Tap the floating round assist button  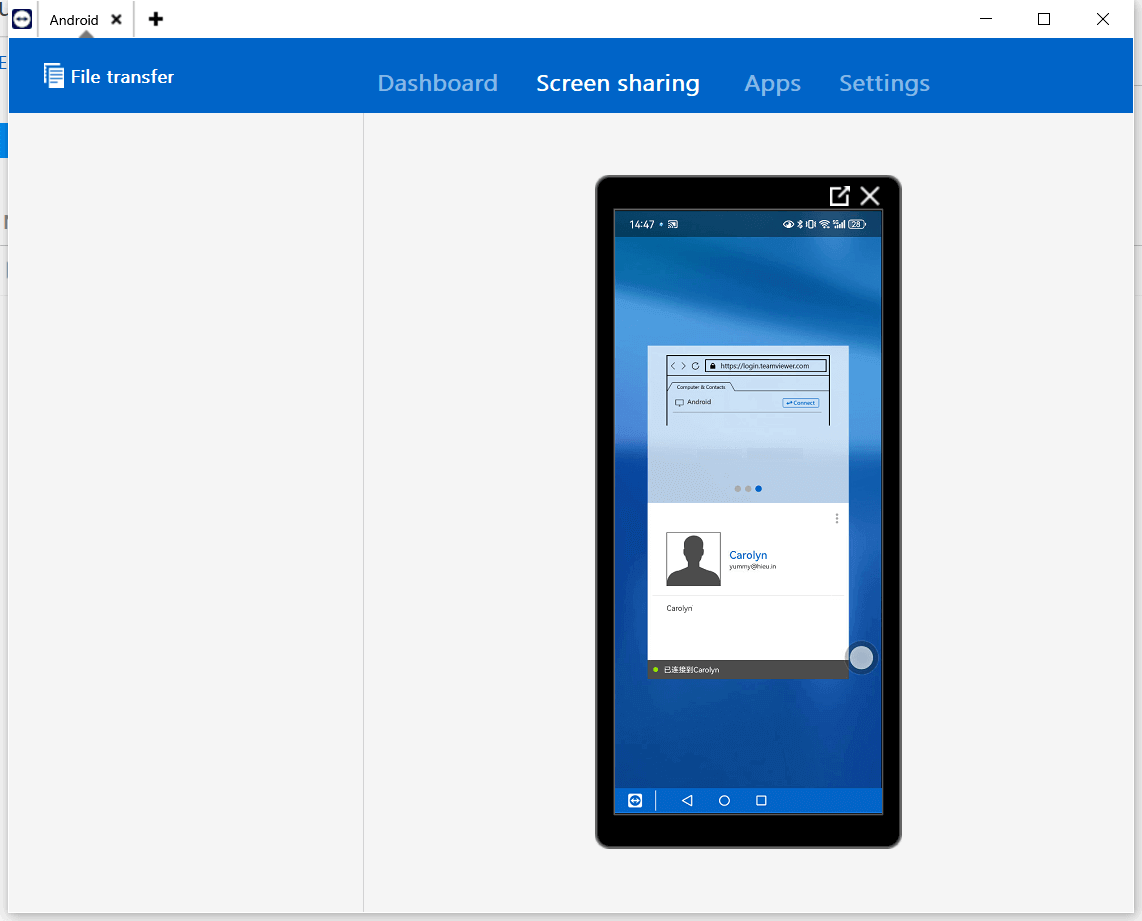coord(861,657)
